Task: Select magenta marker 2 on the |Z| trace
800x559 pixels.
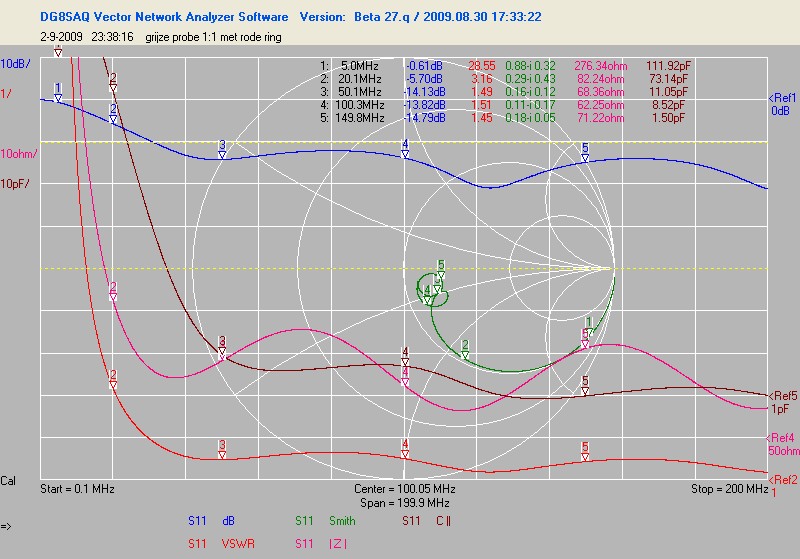Action: [113, 291]
